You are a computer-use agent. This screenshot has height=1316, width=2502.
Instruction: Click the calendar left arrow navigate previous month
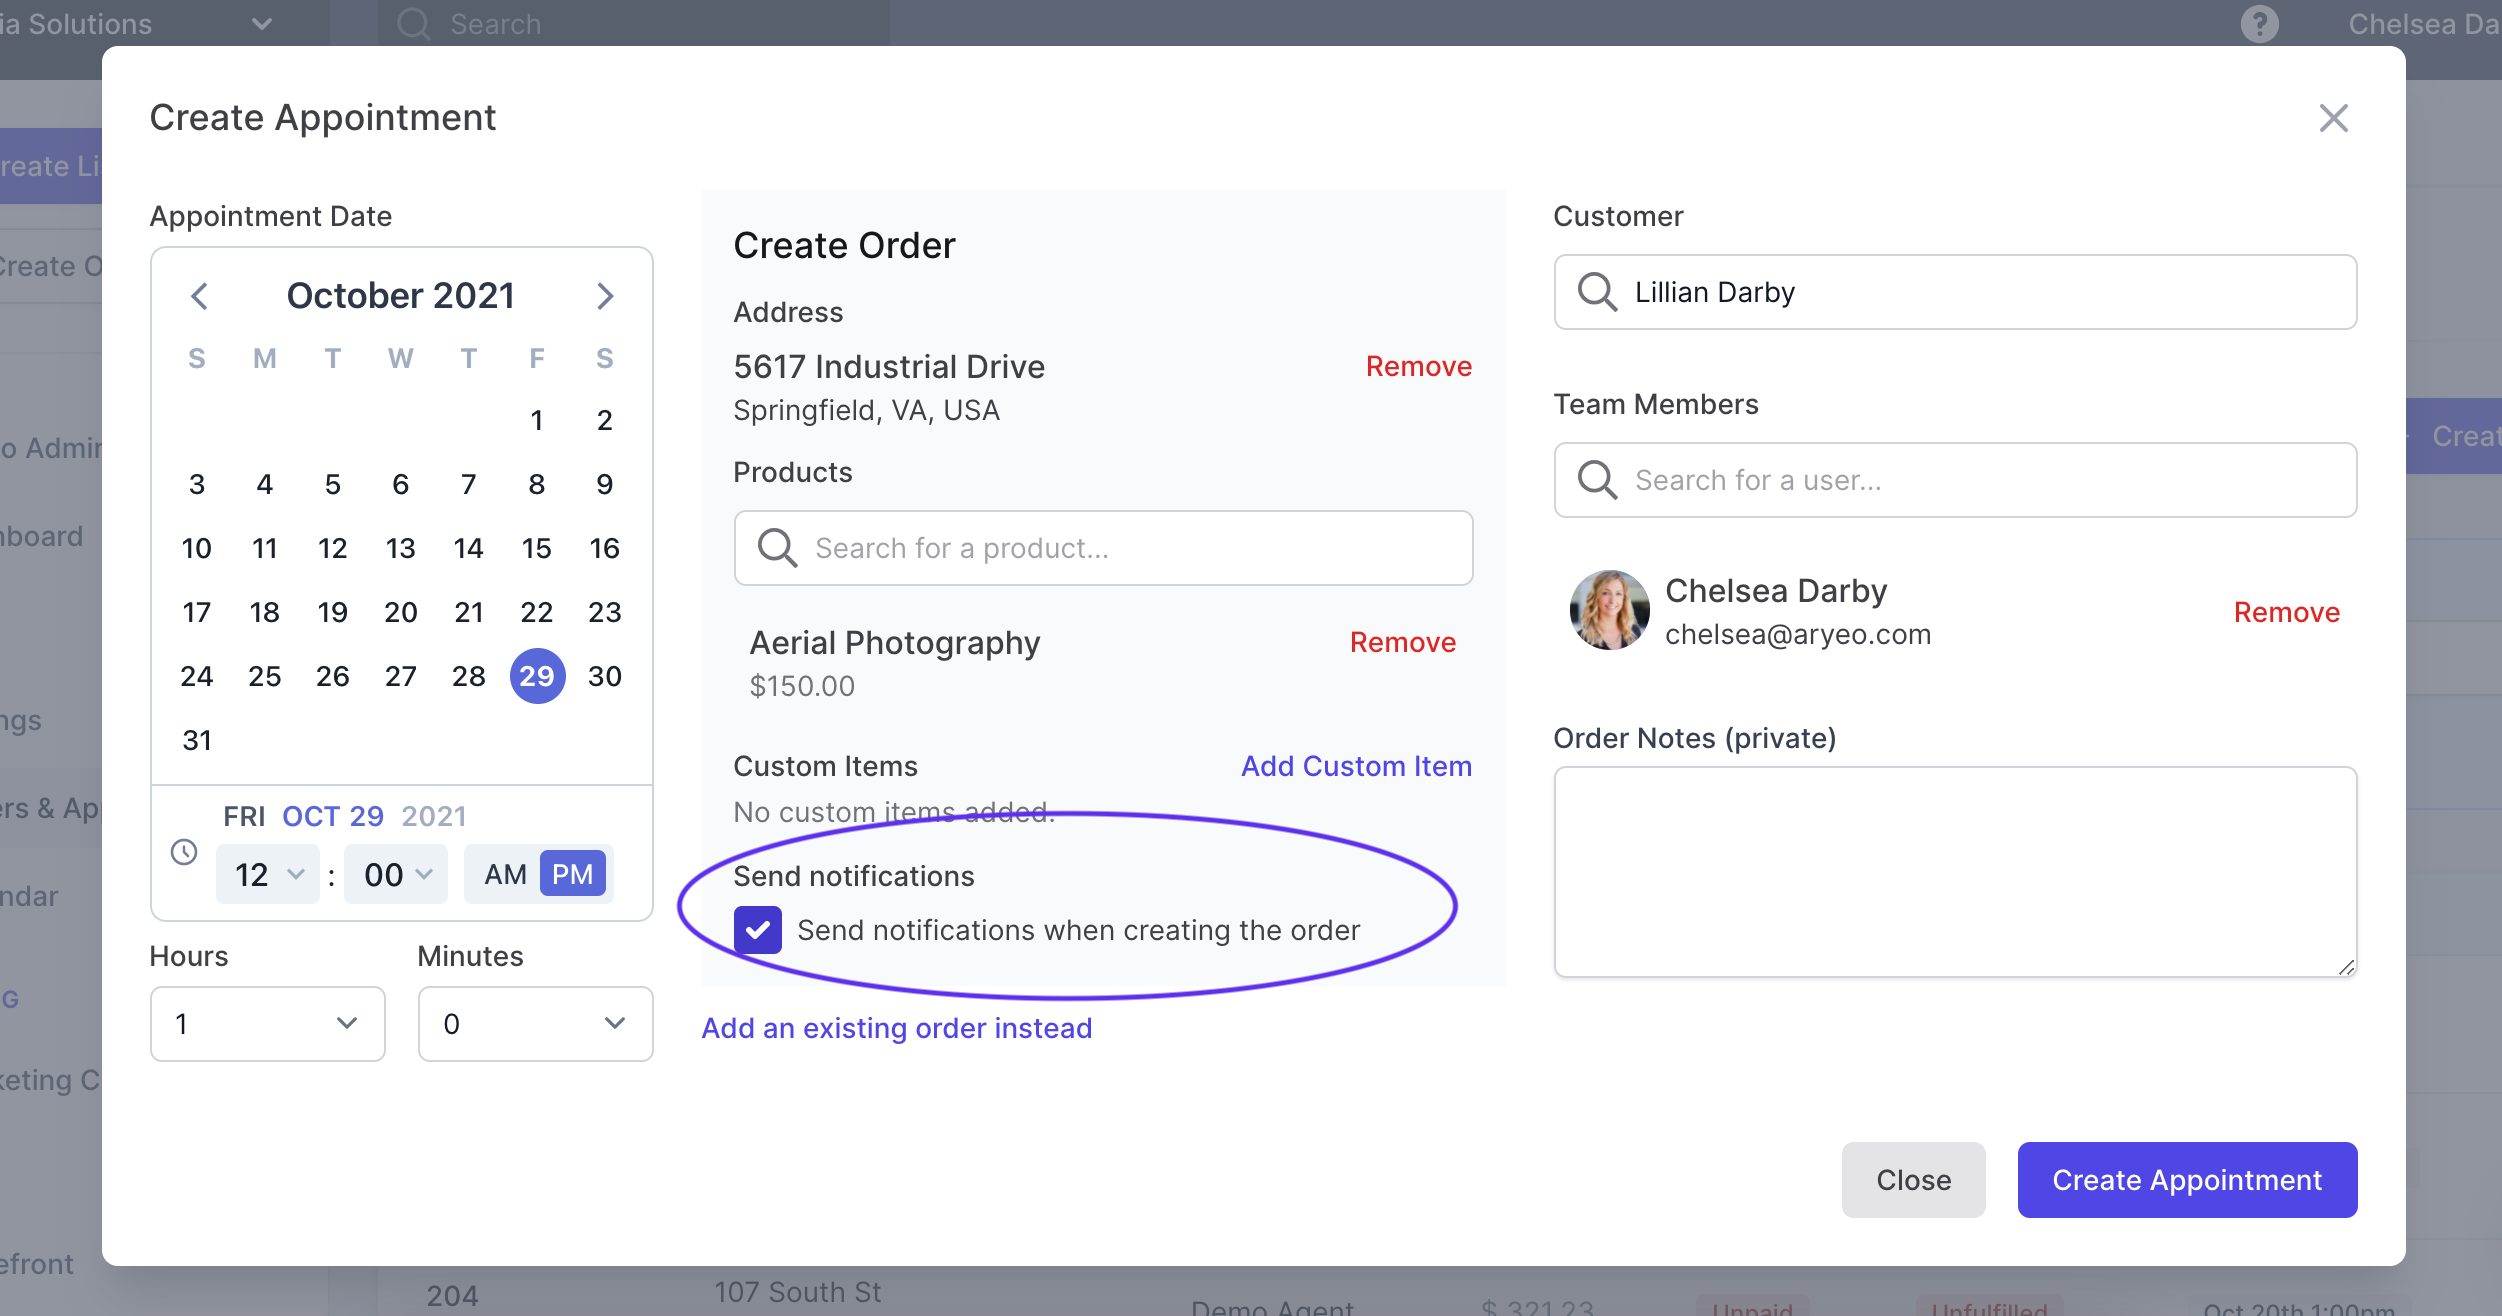coord(199,295)
